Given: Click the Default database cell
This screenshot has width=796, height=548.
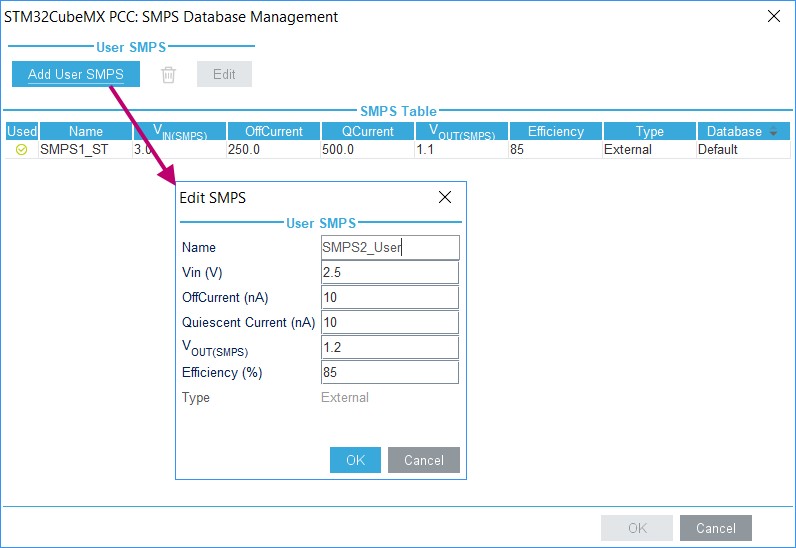Looking at the screenshot, I should click(x=744, y=150).
